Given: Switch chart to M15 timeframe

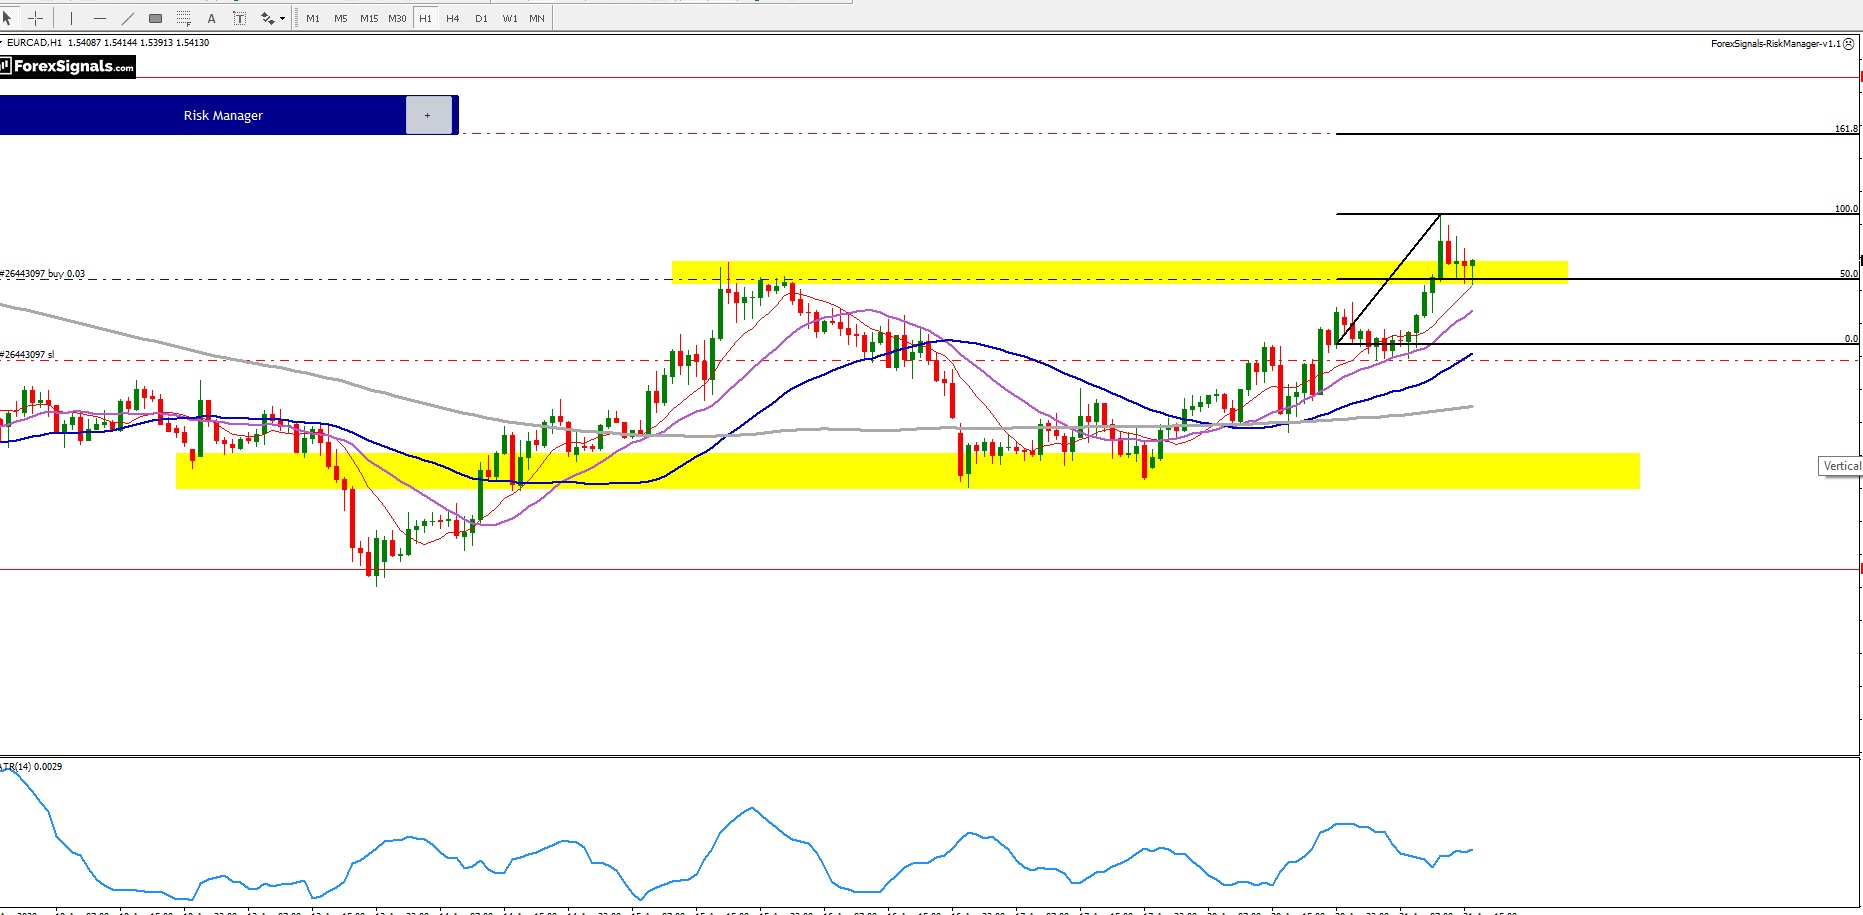Looking at the screenshot, I should click(x=369, y=18).
